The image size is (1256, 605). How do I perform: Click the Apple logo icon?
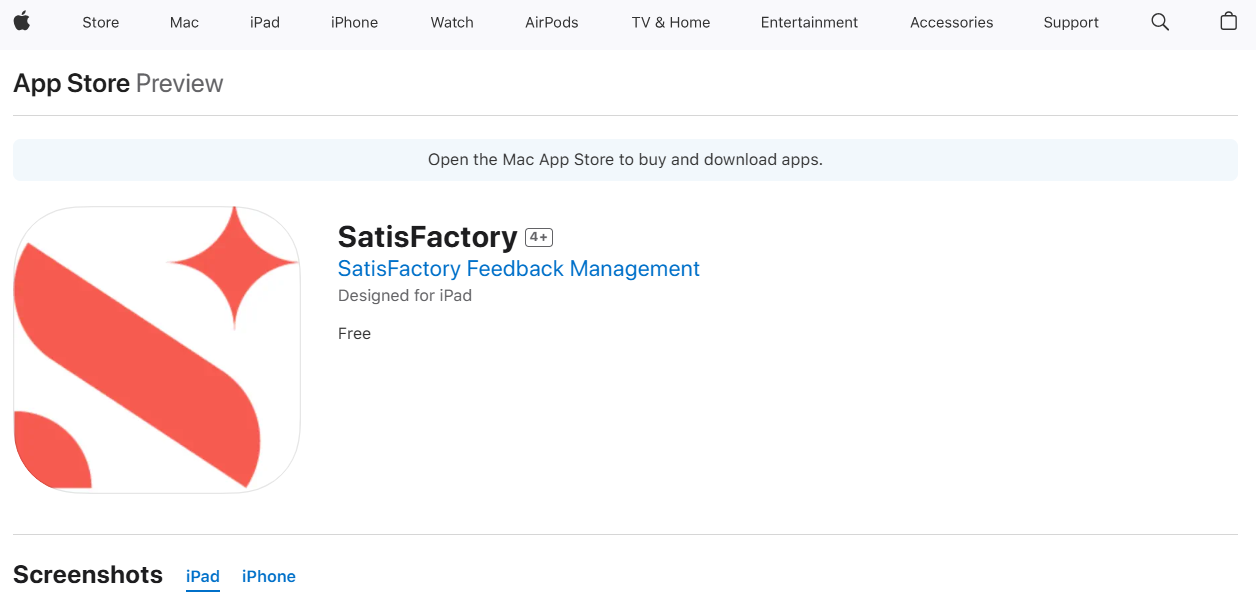point(22,22)
